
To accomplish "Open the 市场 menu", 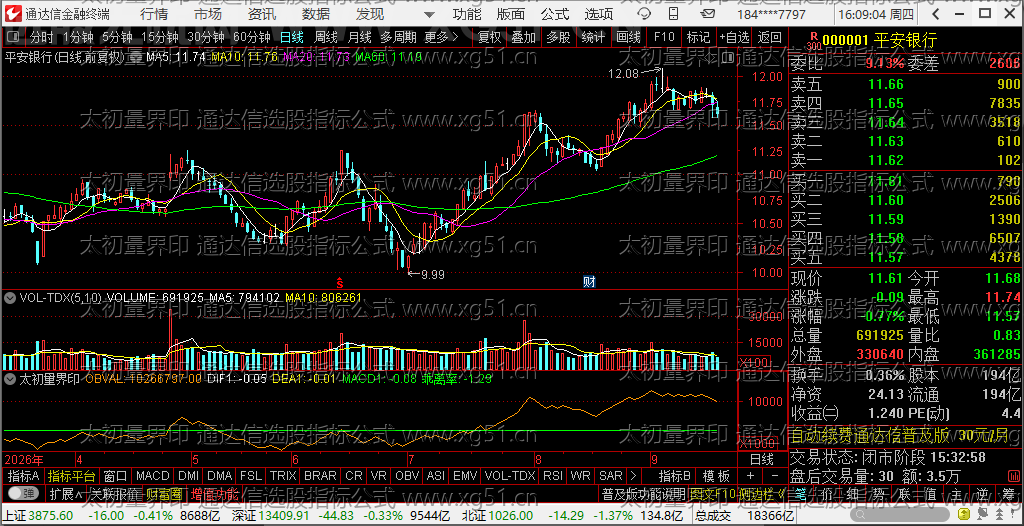I will pos(208,14).
